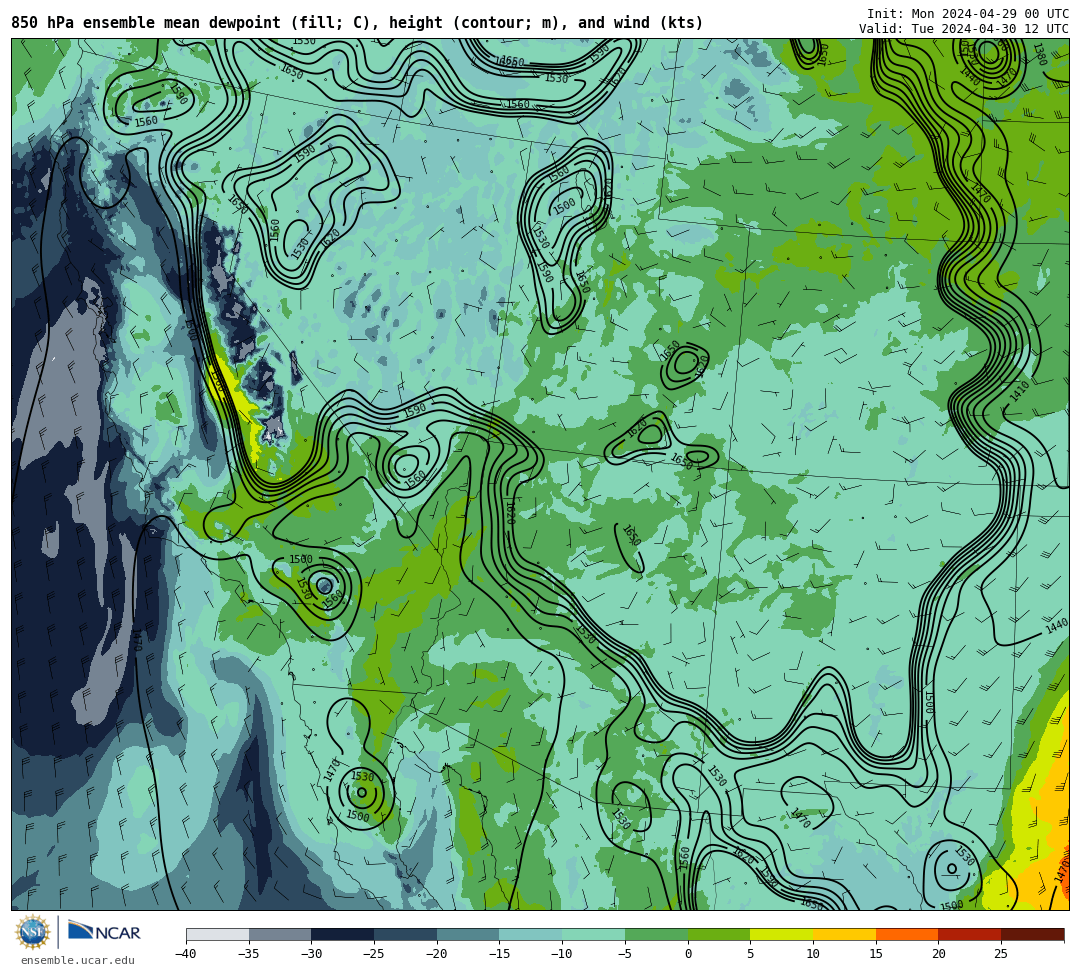The height and width of the screenshot is (973, 1080).
Task: Pick the dark brown above-25 colorbar swatch
Action: tap(1032, 934)
